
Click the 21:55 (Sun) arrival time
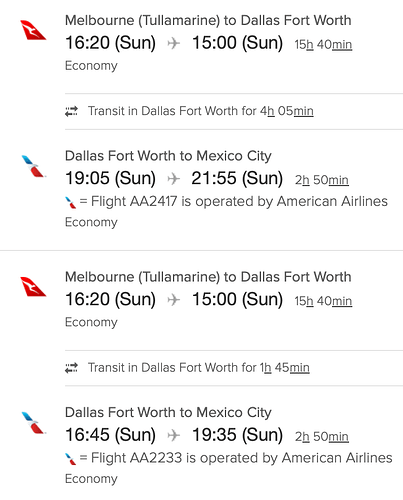[x=237, y=178]
